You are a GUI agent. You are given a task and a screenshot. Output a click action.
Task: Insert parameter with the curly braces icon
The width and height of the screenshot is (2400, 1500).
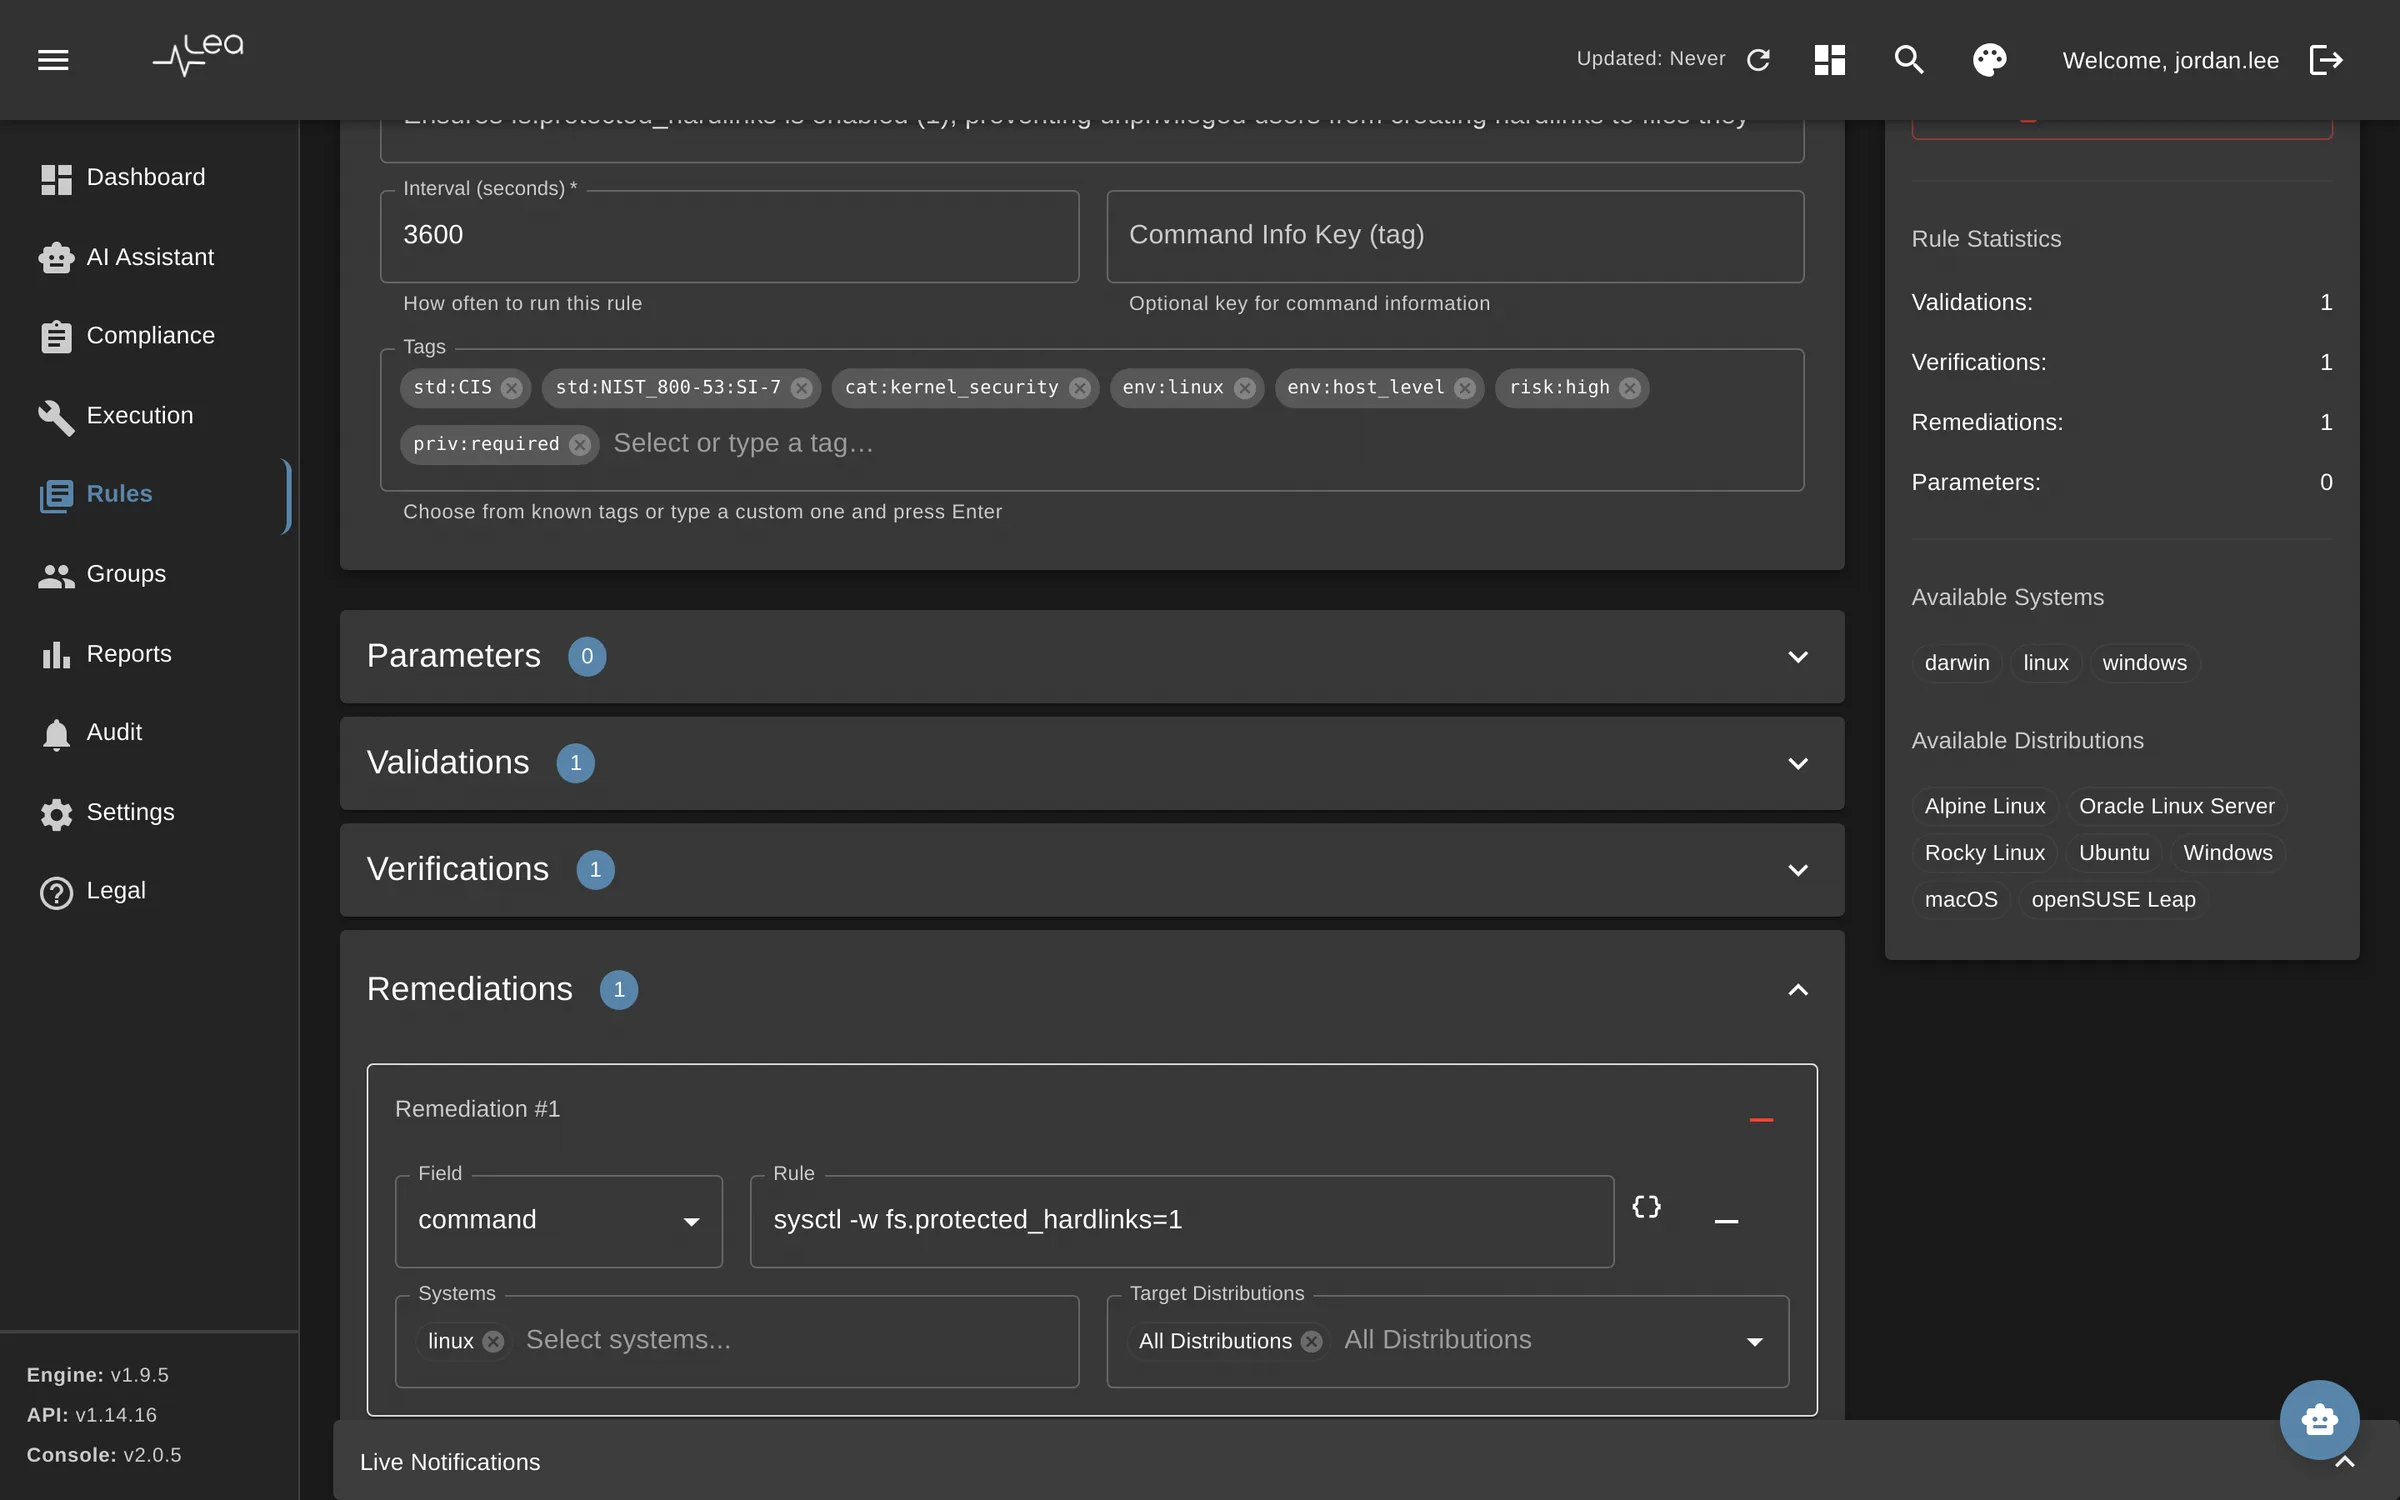[1646, 1206]
